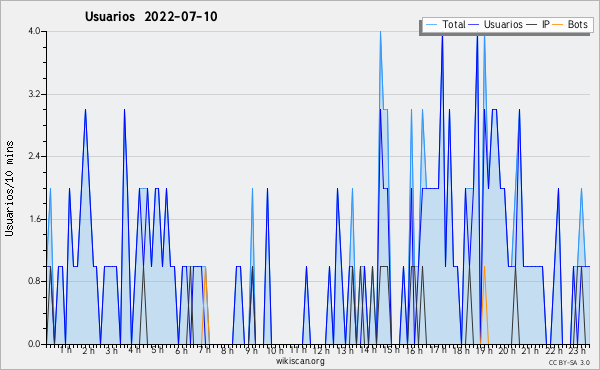The image size is (600, 370).
Task: Click the '17 h' x-axis label
Action: (x=438, y=350)
